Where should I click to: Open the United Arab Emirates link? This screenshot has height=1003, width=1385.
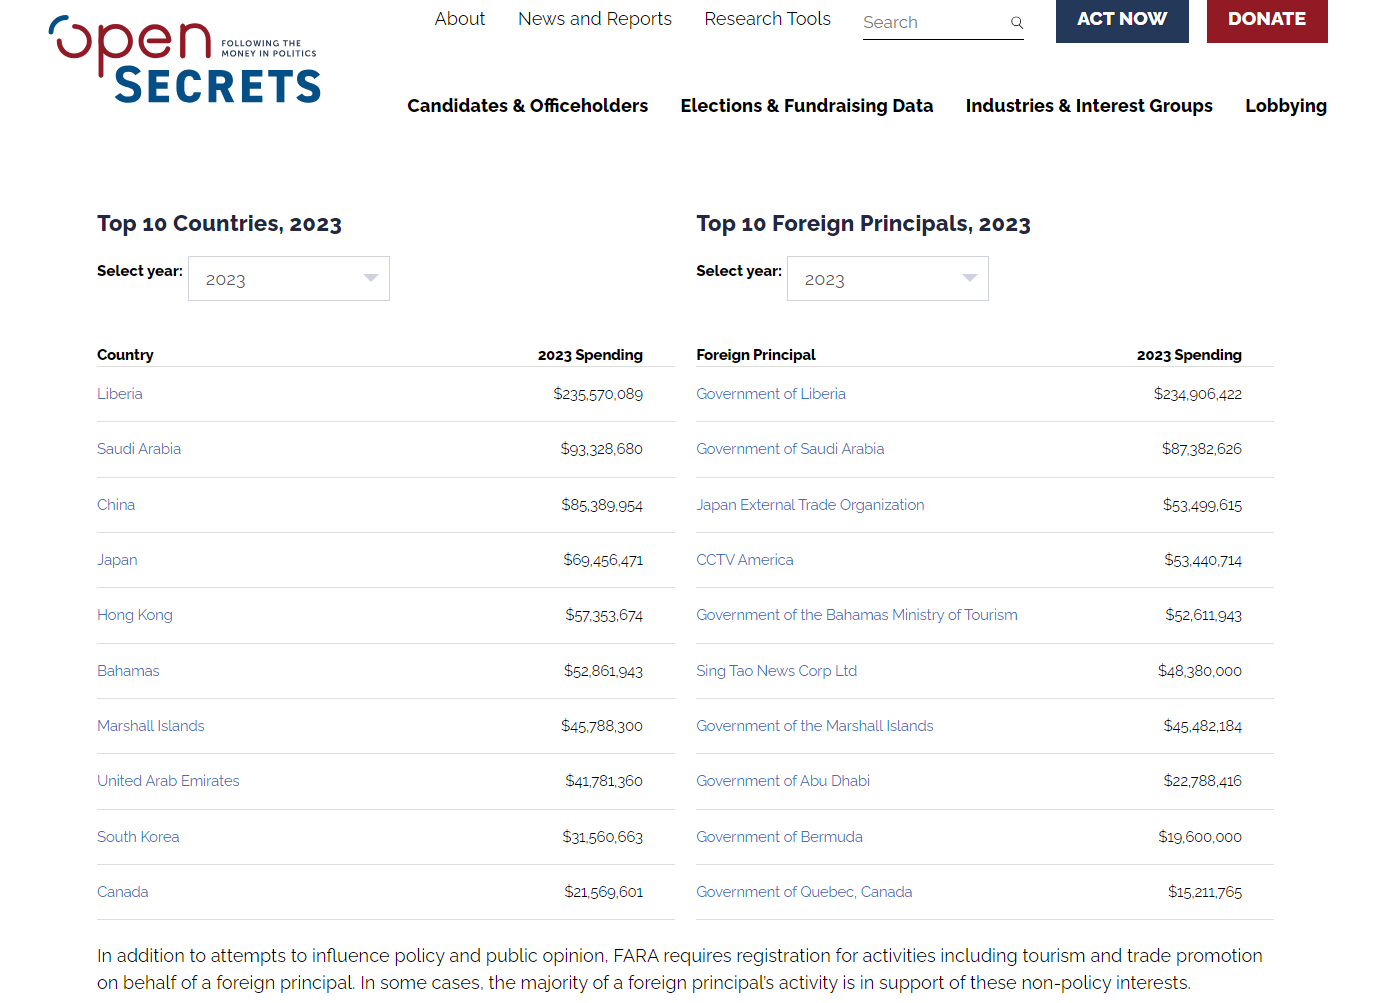click(168, 781)
